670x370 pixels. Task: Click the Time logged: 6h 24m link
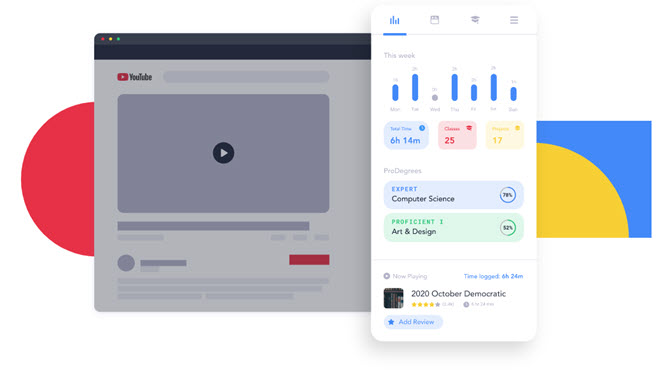coord(494,276)
